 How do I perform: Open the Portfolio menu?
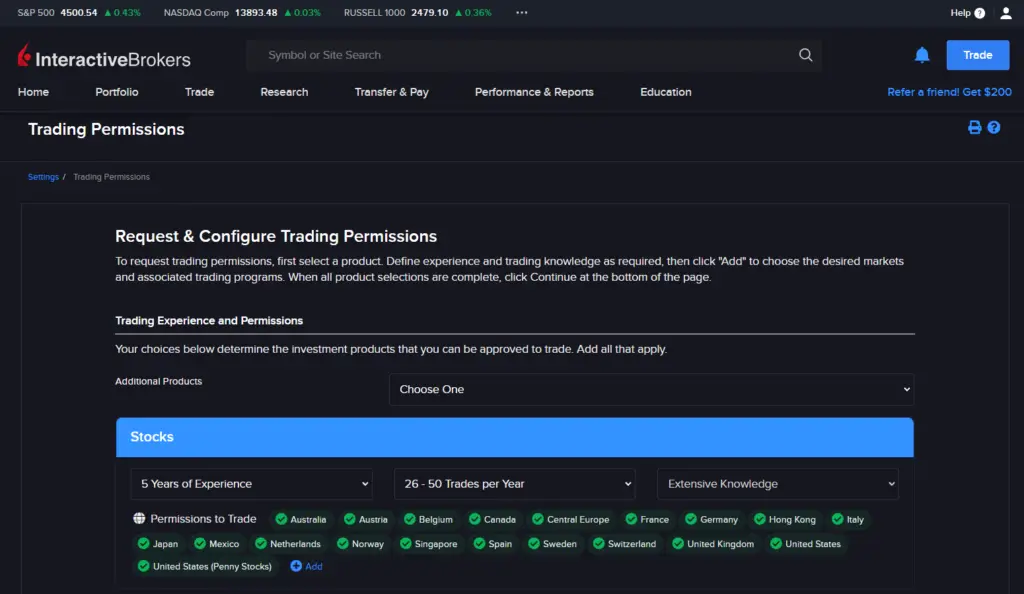pos(117,92)
